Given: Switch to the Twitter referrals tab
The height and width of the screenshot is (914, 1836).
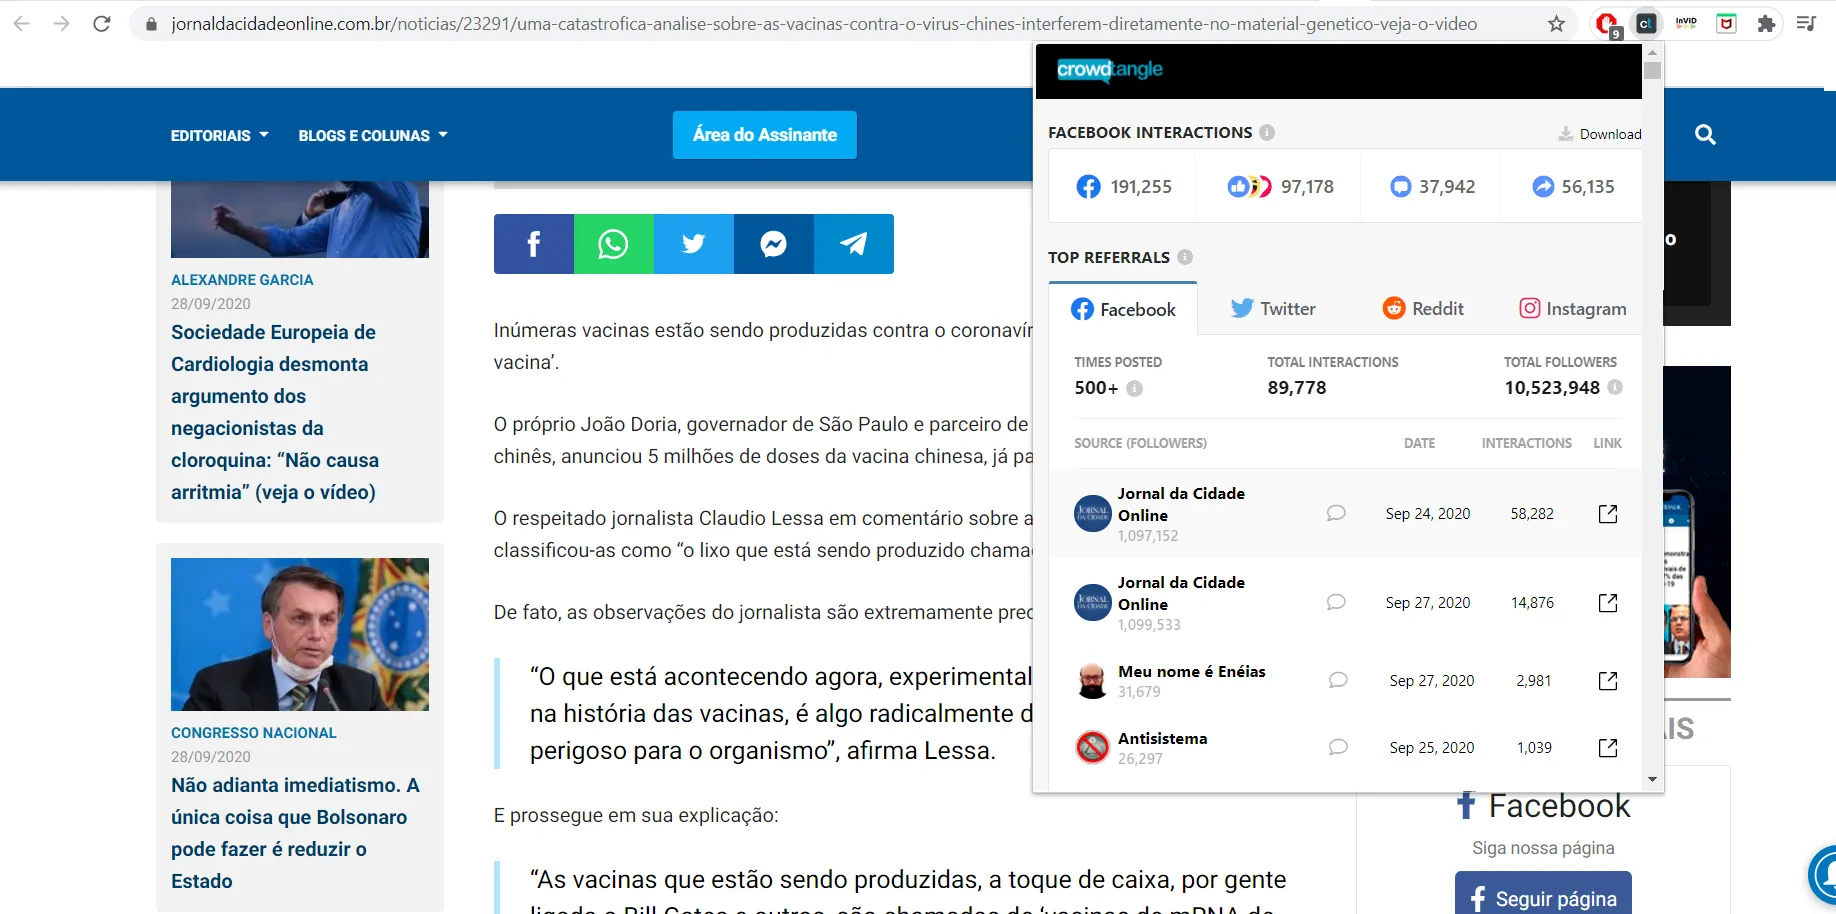Looking at the screenshot, I should (x=1273, y=309).
